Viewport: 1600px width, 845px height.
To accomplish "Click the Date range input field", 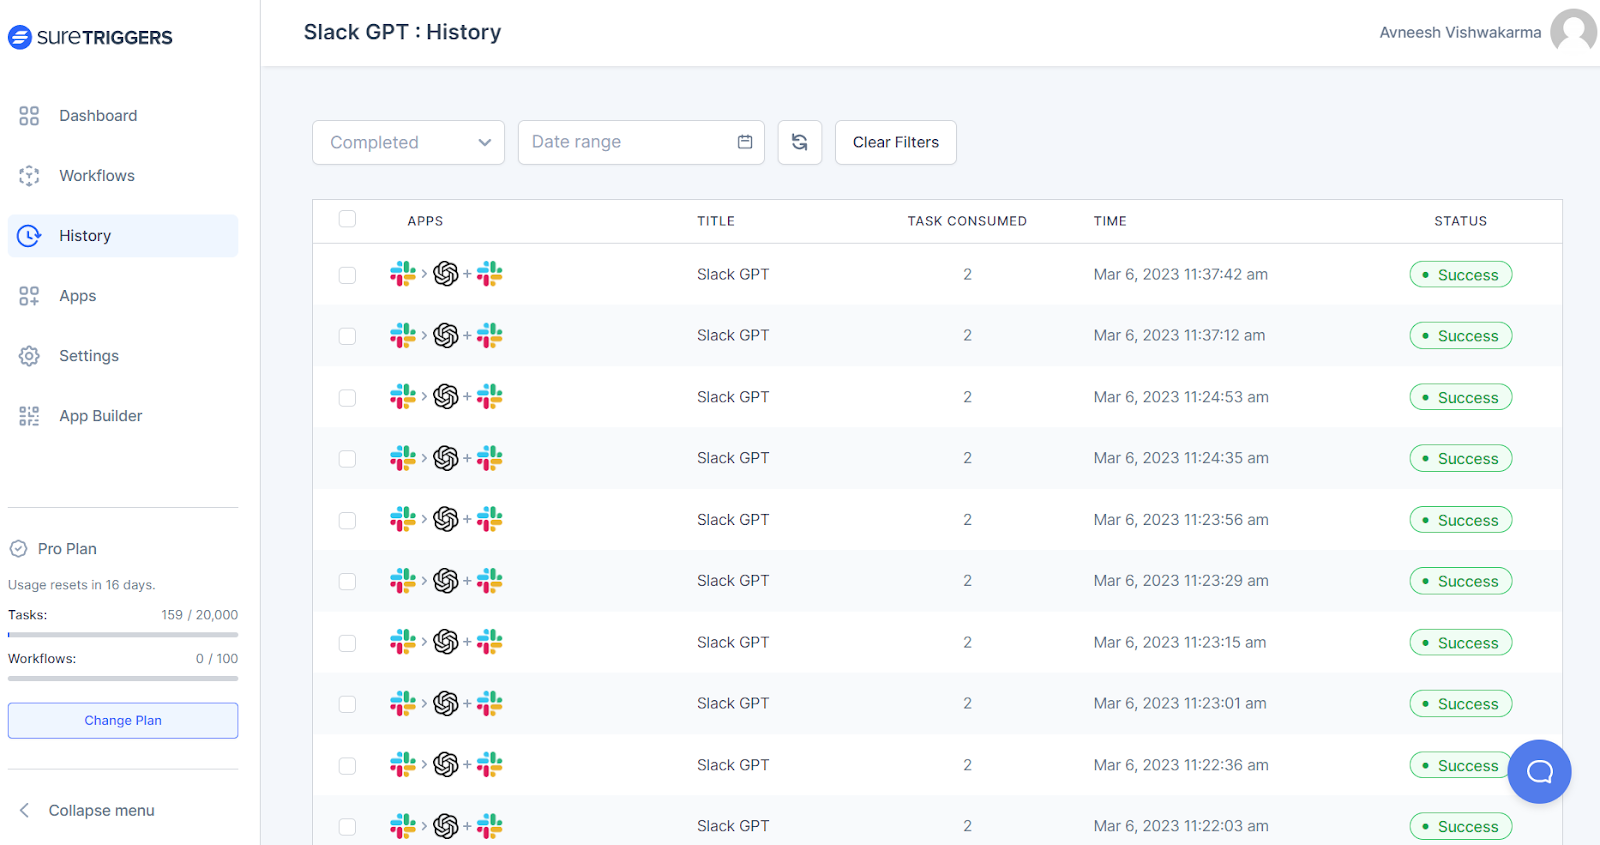I will click(641, 142).
